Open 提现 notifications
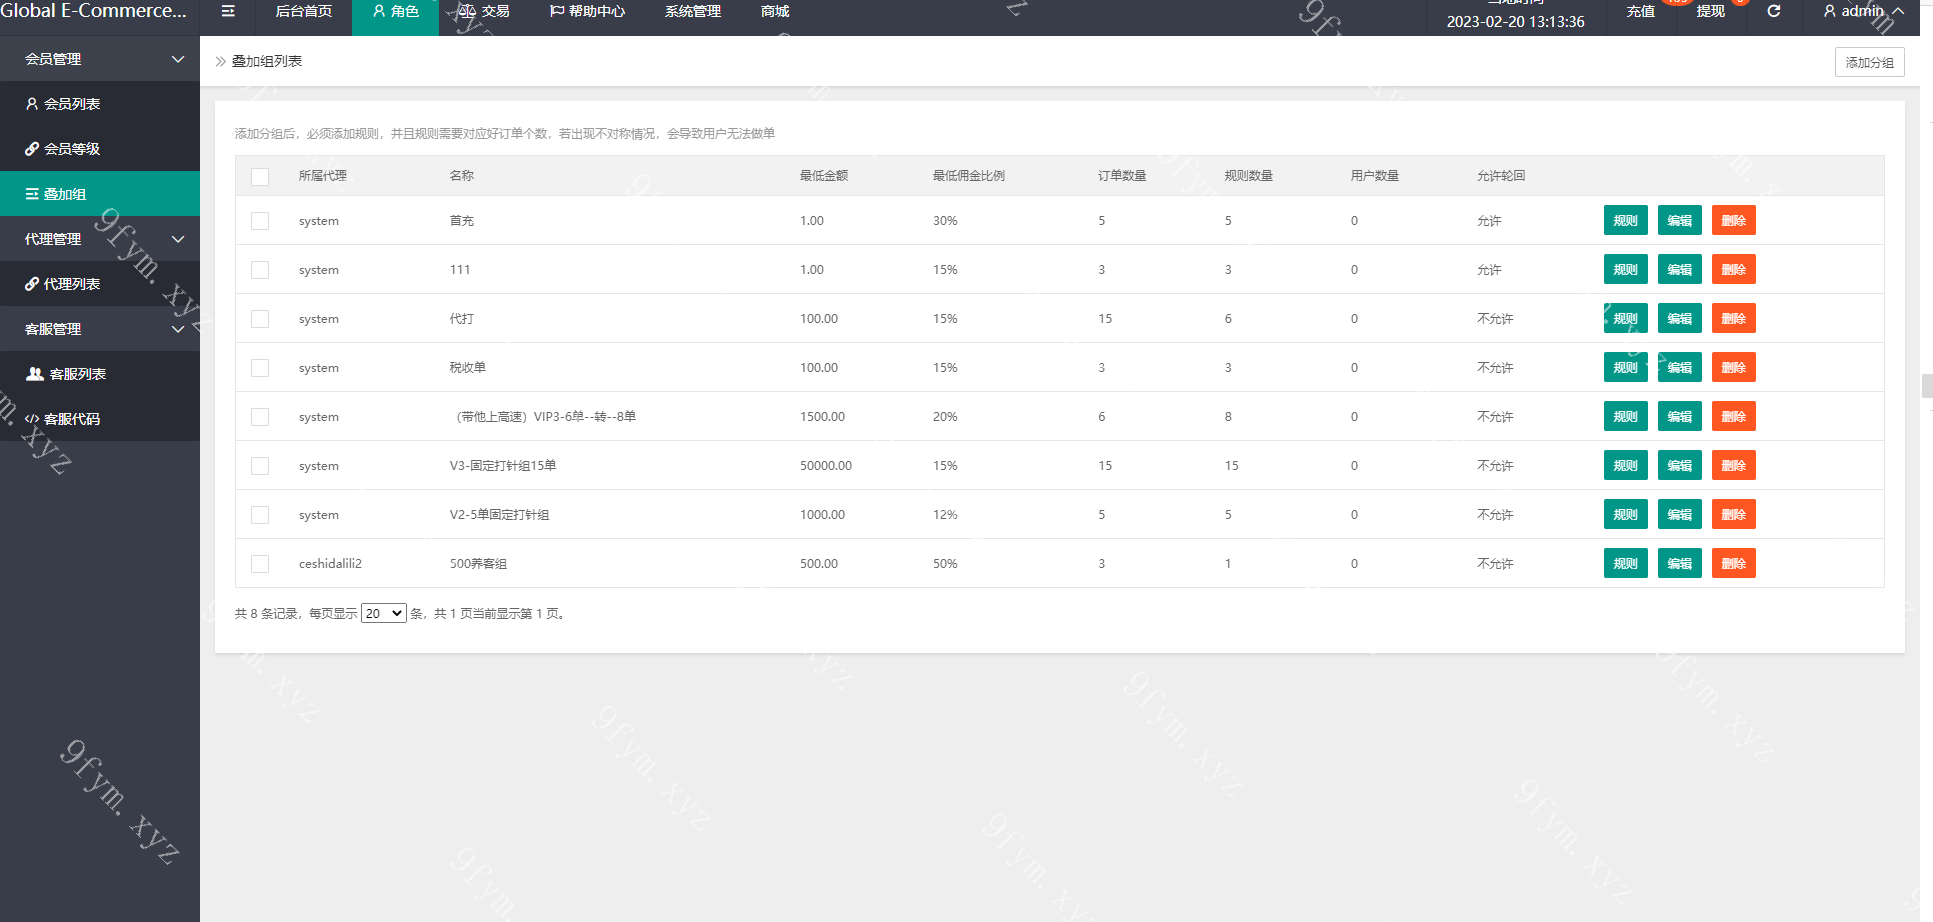Viewport: 1933px width, 922px height. [x=1710, y=11]
